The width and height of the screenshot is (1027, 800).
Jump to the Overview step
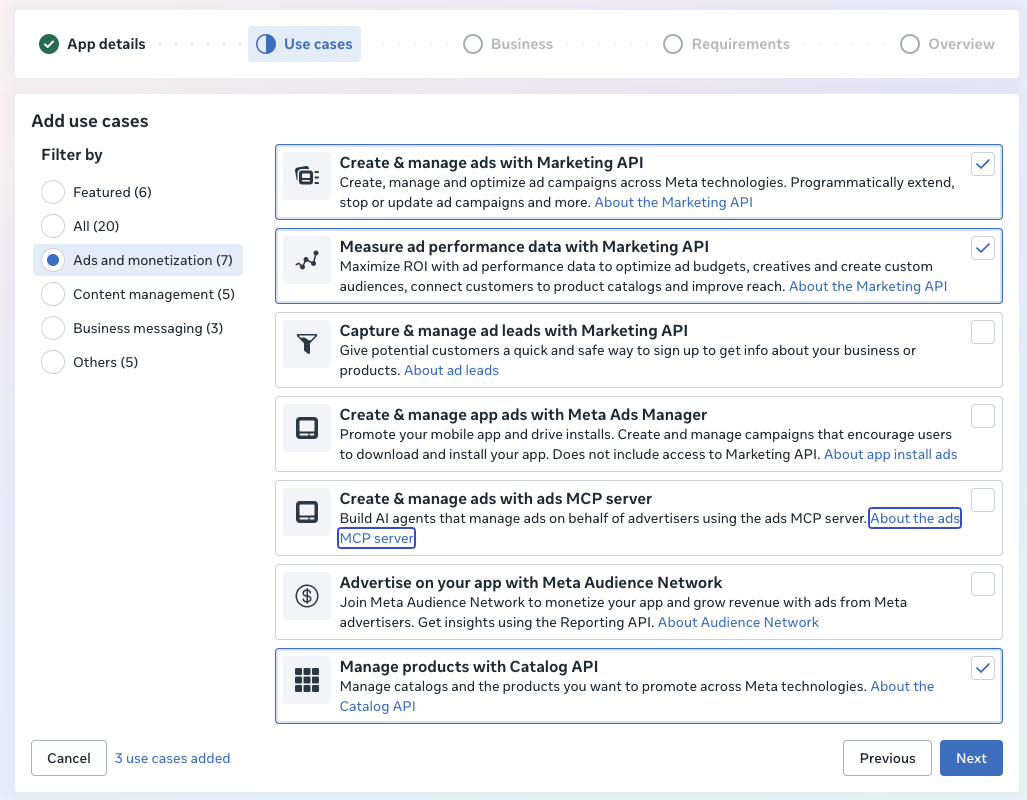pos(947,44)
